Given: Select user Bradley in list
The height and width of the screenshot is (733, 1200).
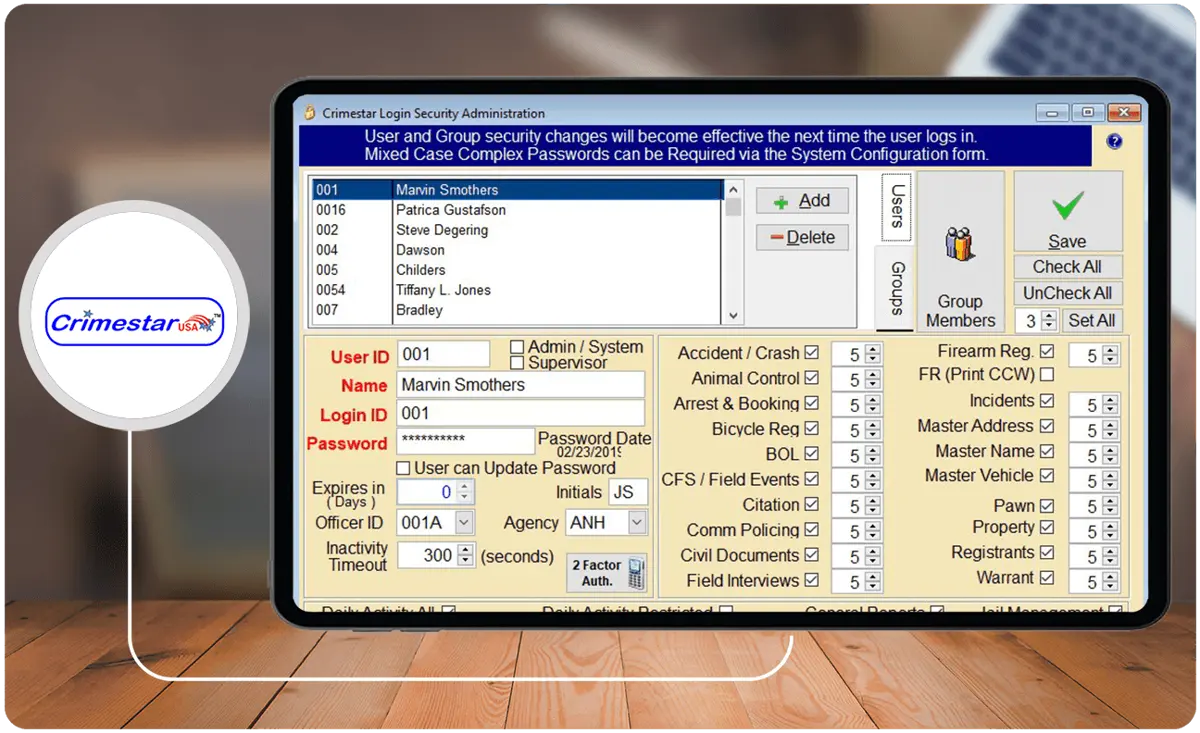Looking at the screenshot, I should pyautogui.click(x=517, y=310).
